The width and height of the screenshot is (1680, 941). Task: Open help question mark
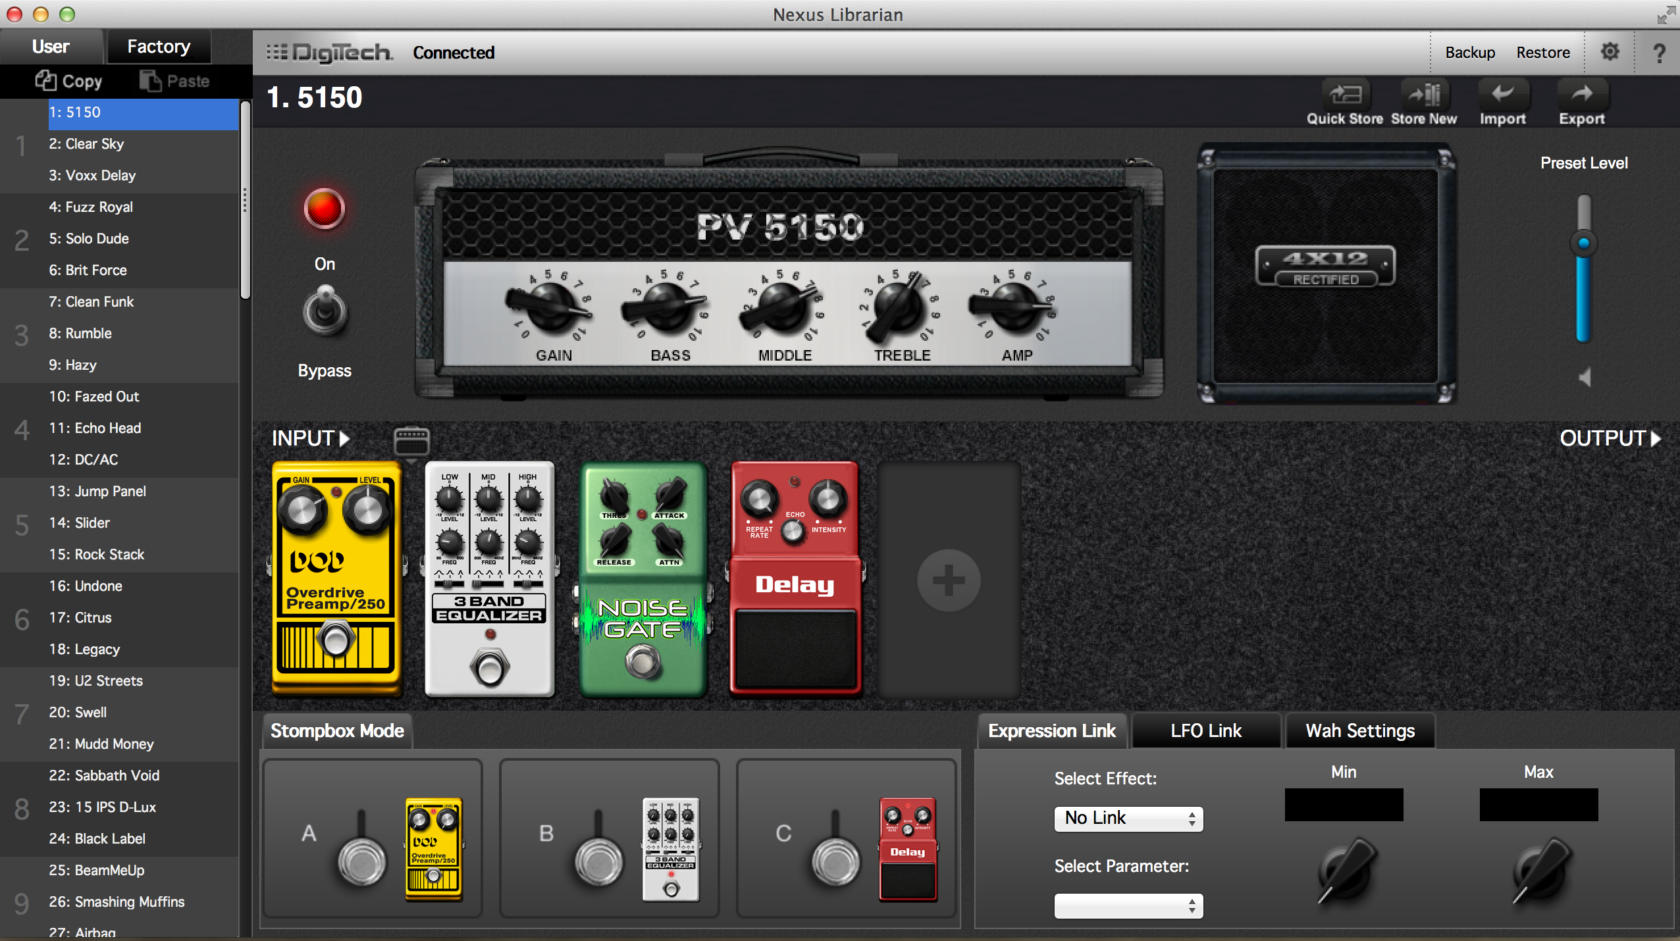1659,52
